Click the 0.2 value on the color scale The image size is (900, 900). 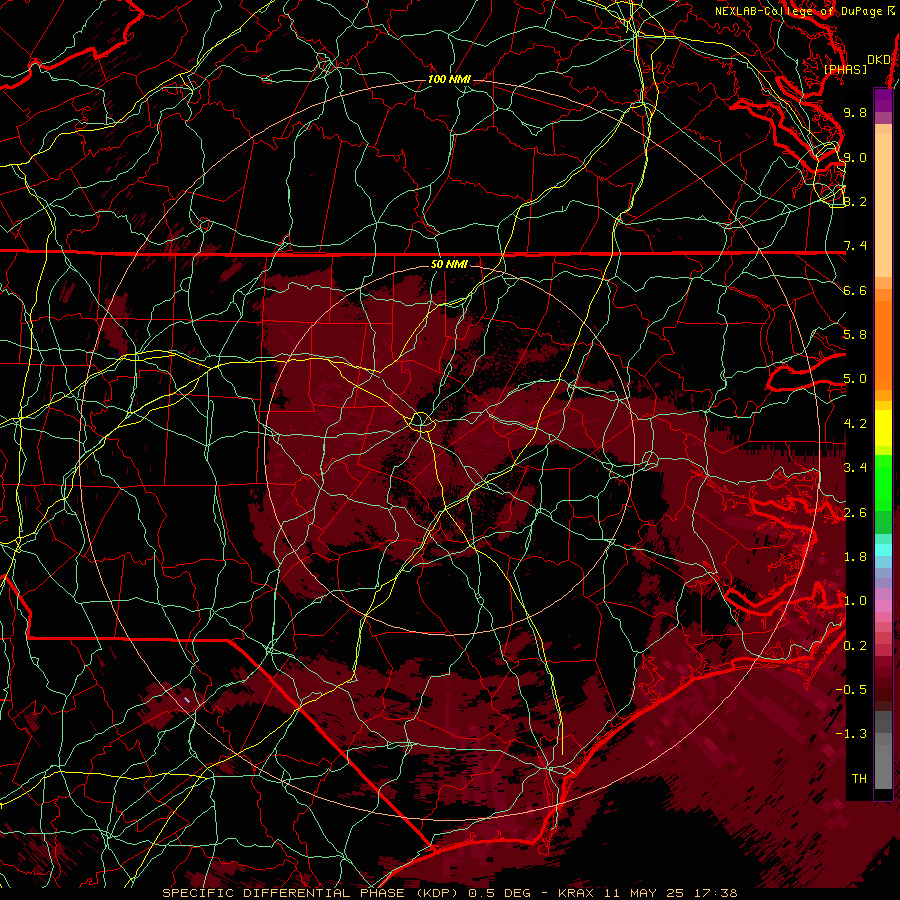point(855,646)
